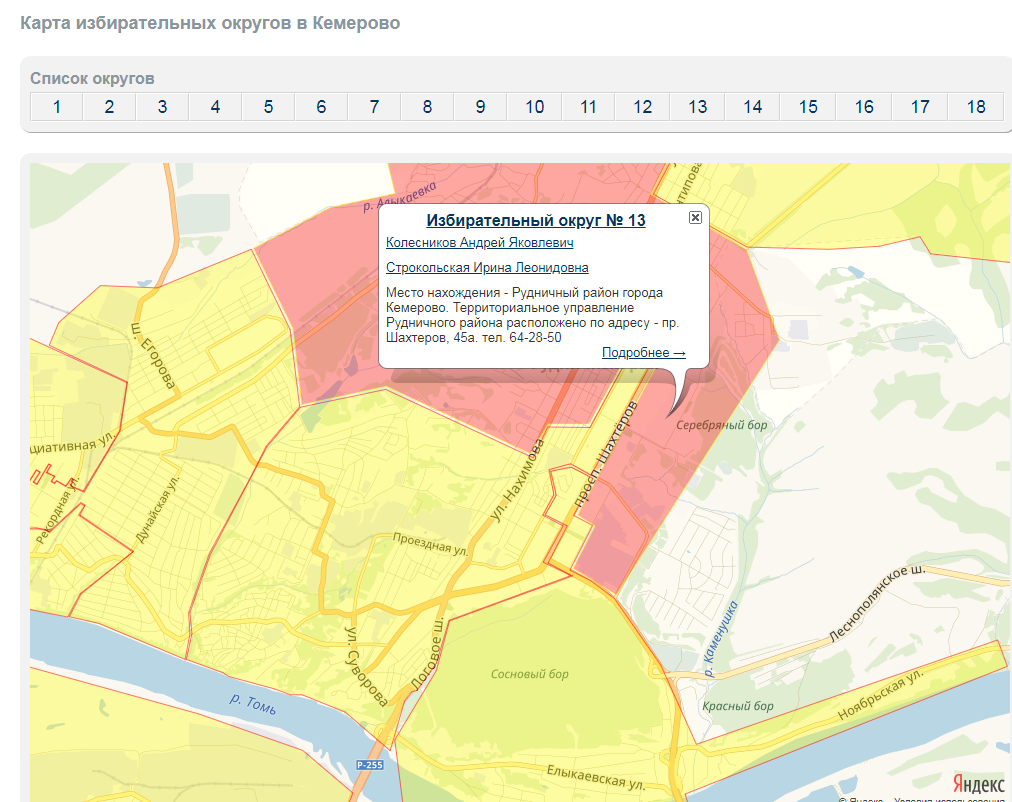The height and width of the screenshot is (802, 1012).
Task: Click the Р-255 highway shield on map
Action: tap(370, 765)
